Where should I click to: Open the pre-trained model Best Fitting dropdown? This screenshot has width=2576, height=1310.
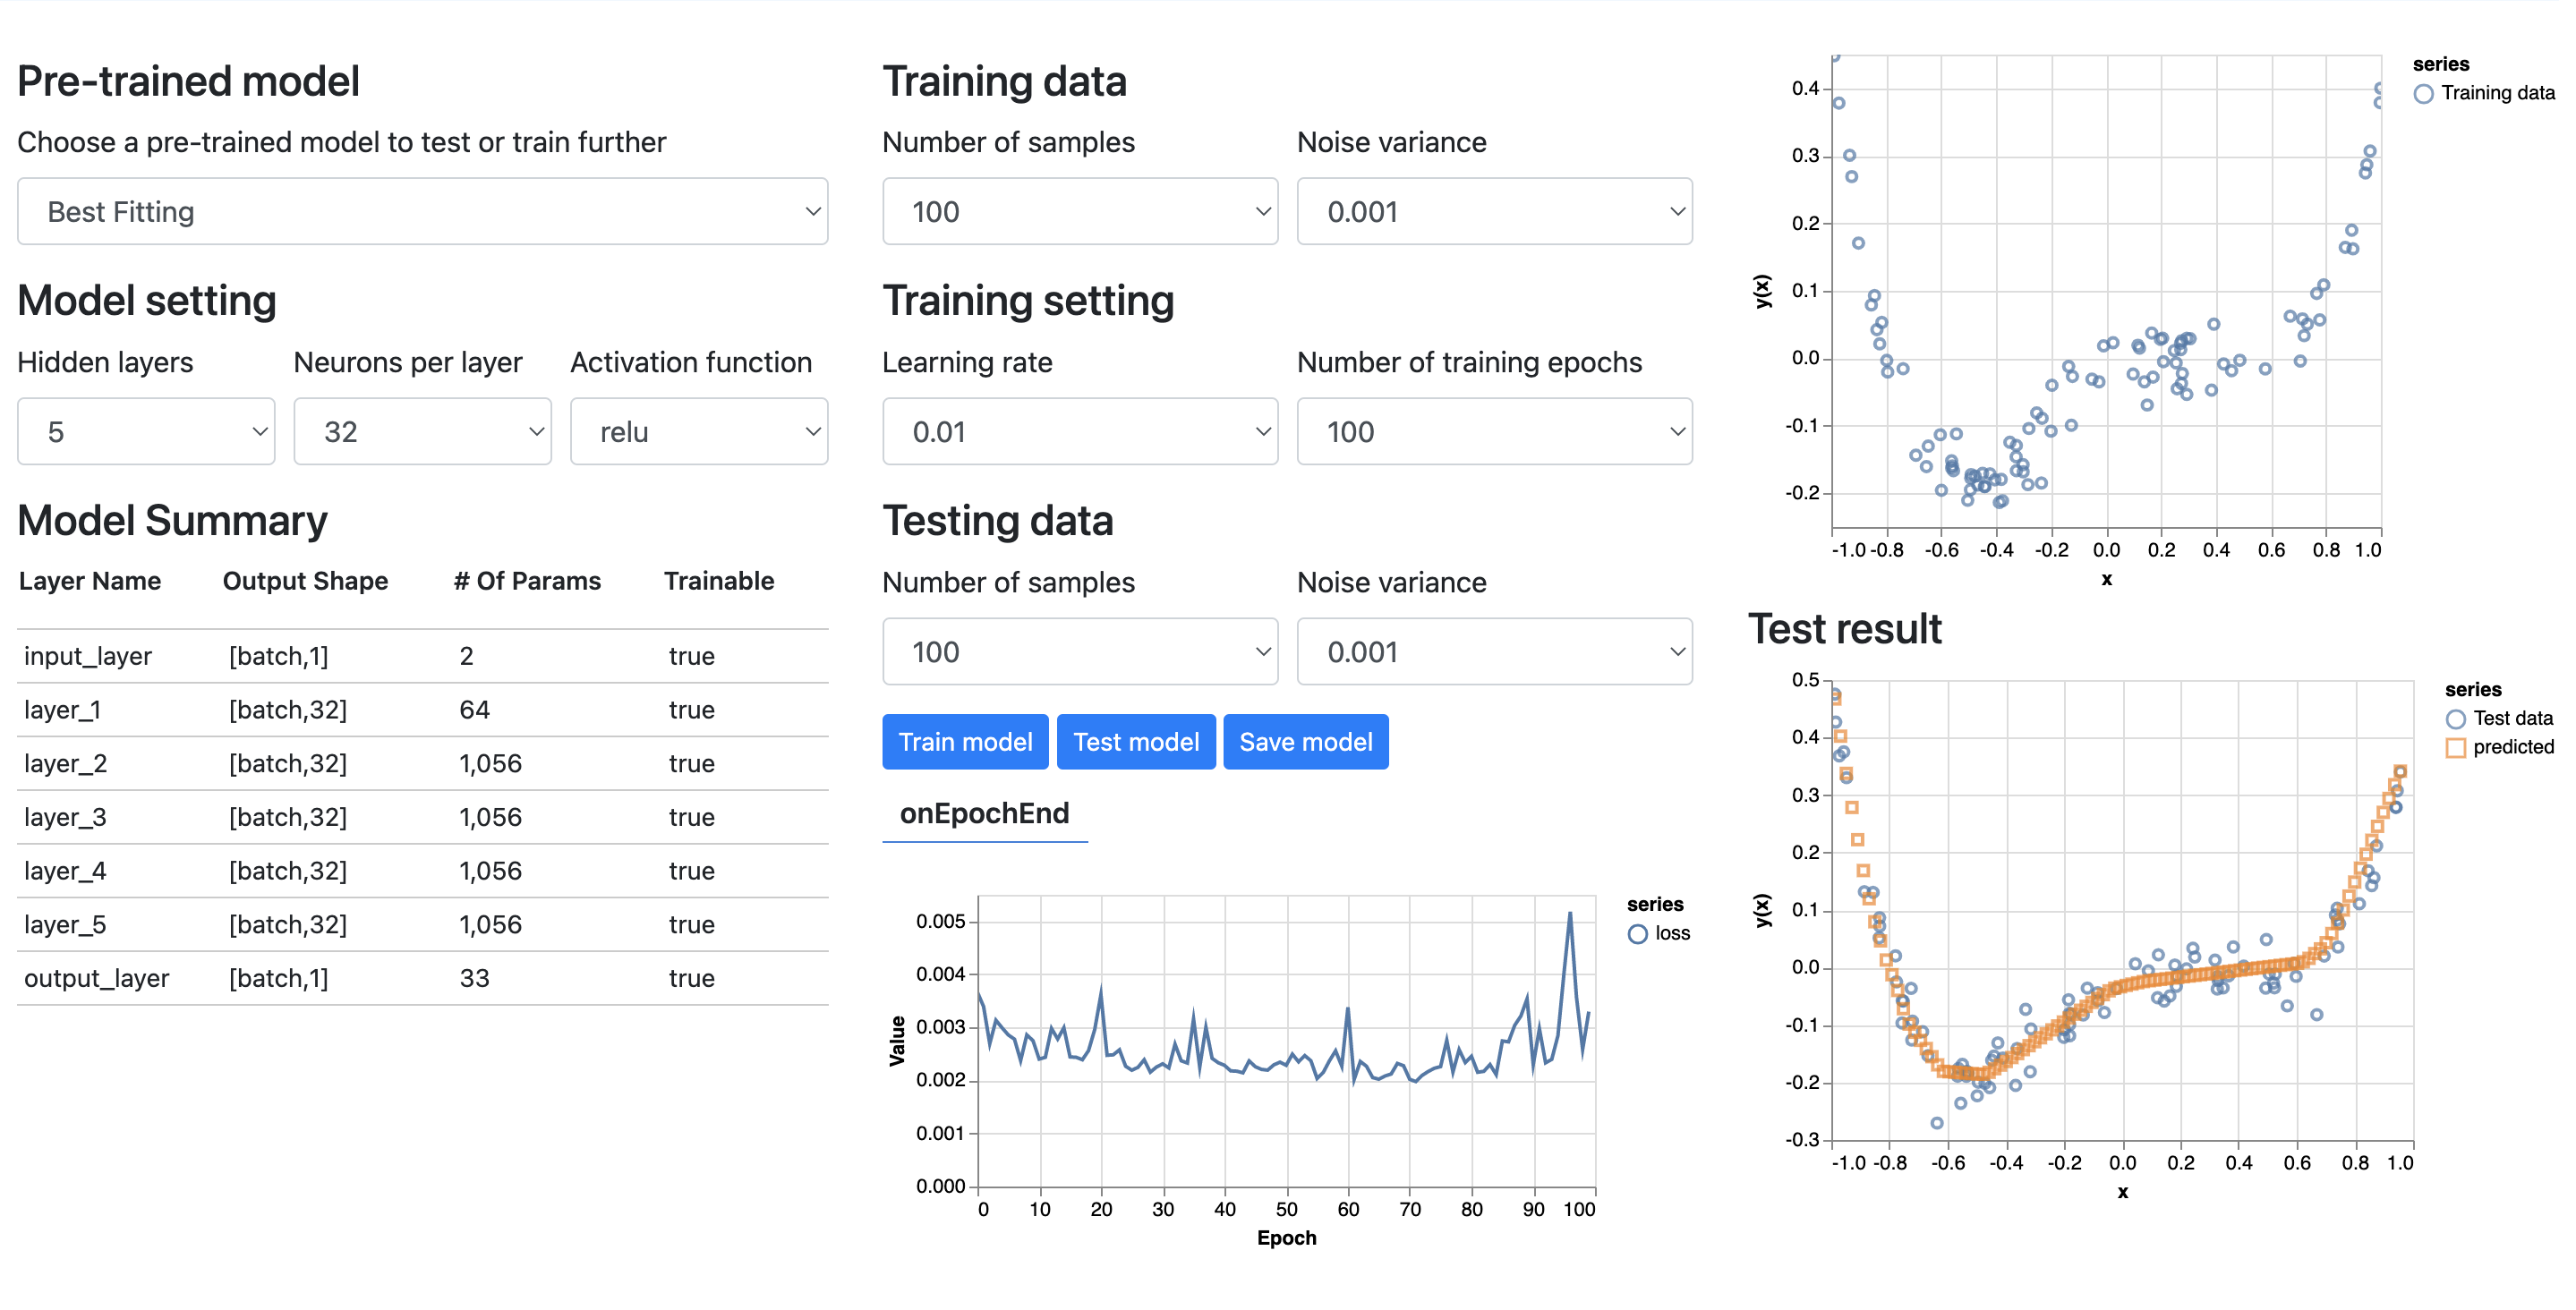(422, 212)
